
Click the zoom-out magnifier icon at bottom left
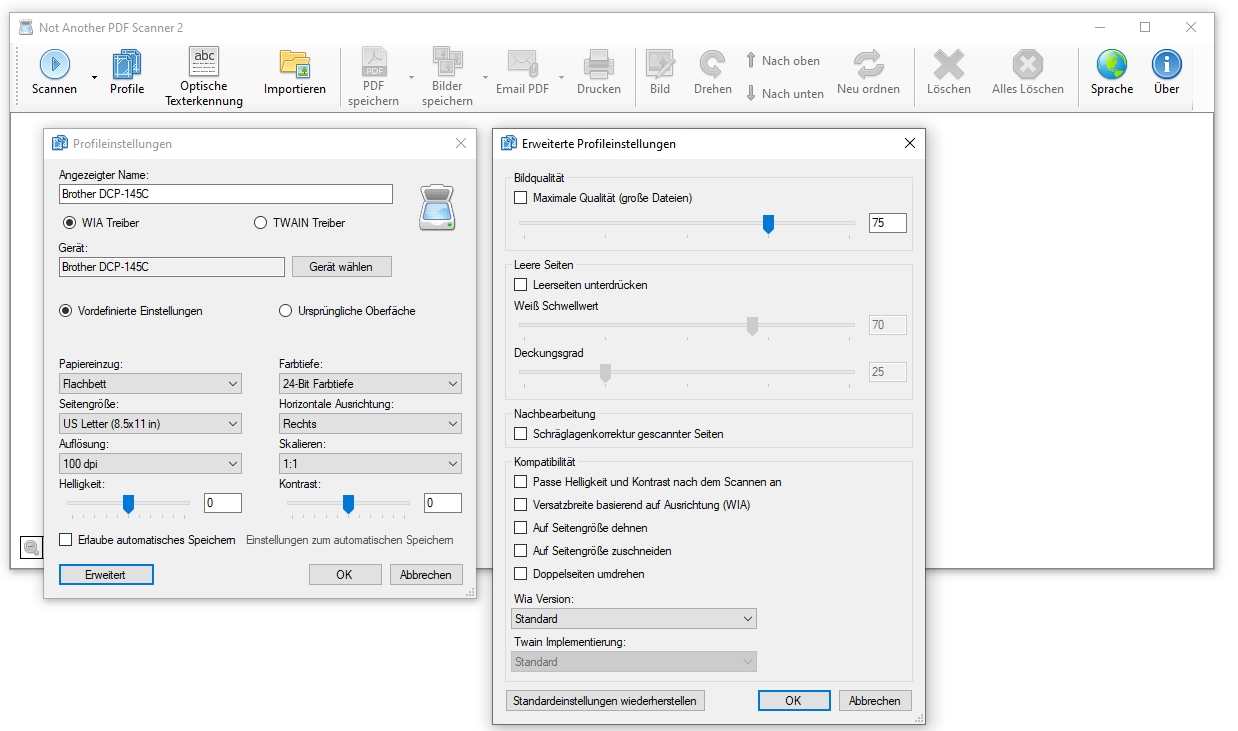[31, 547]
